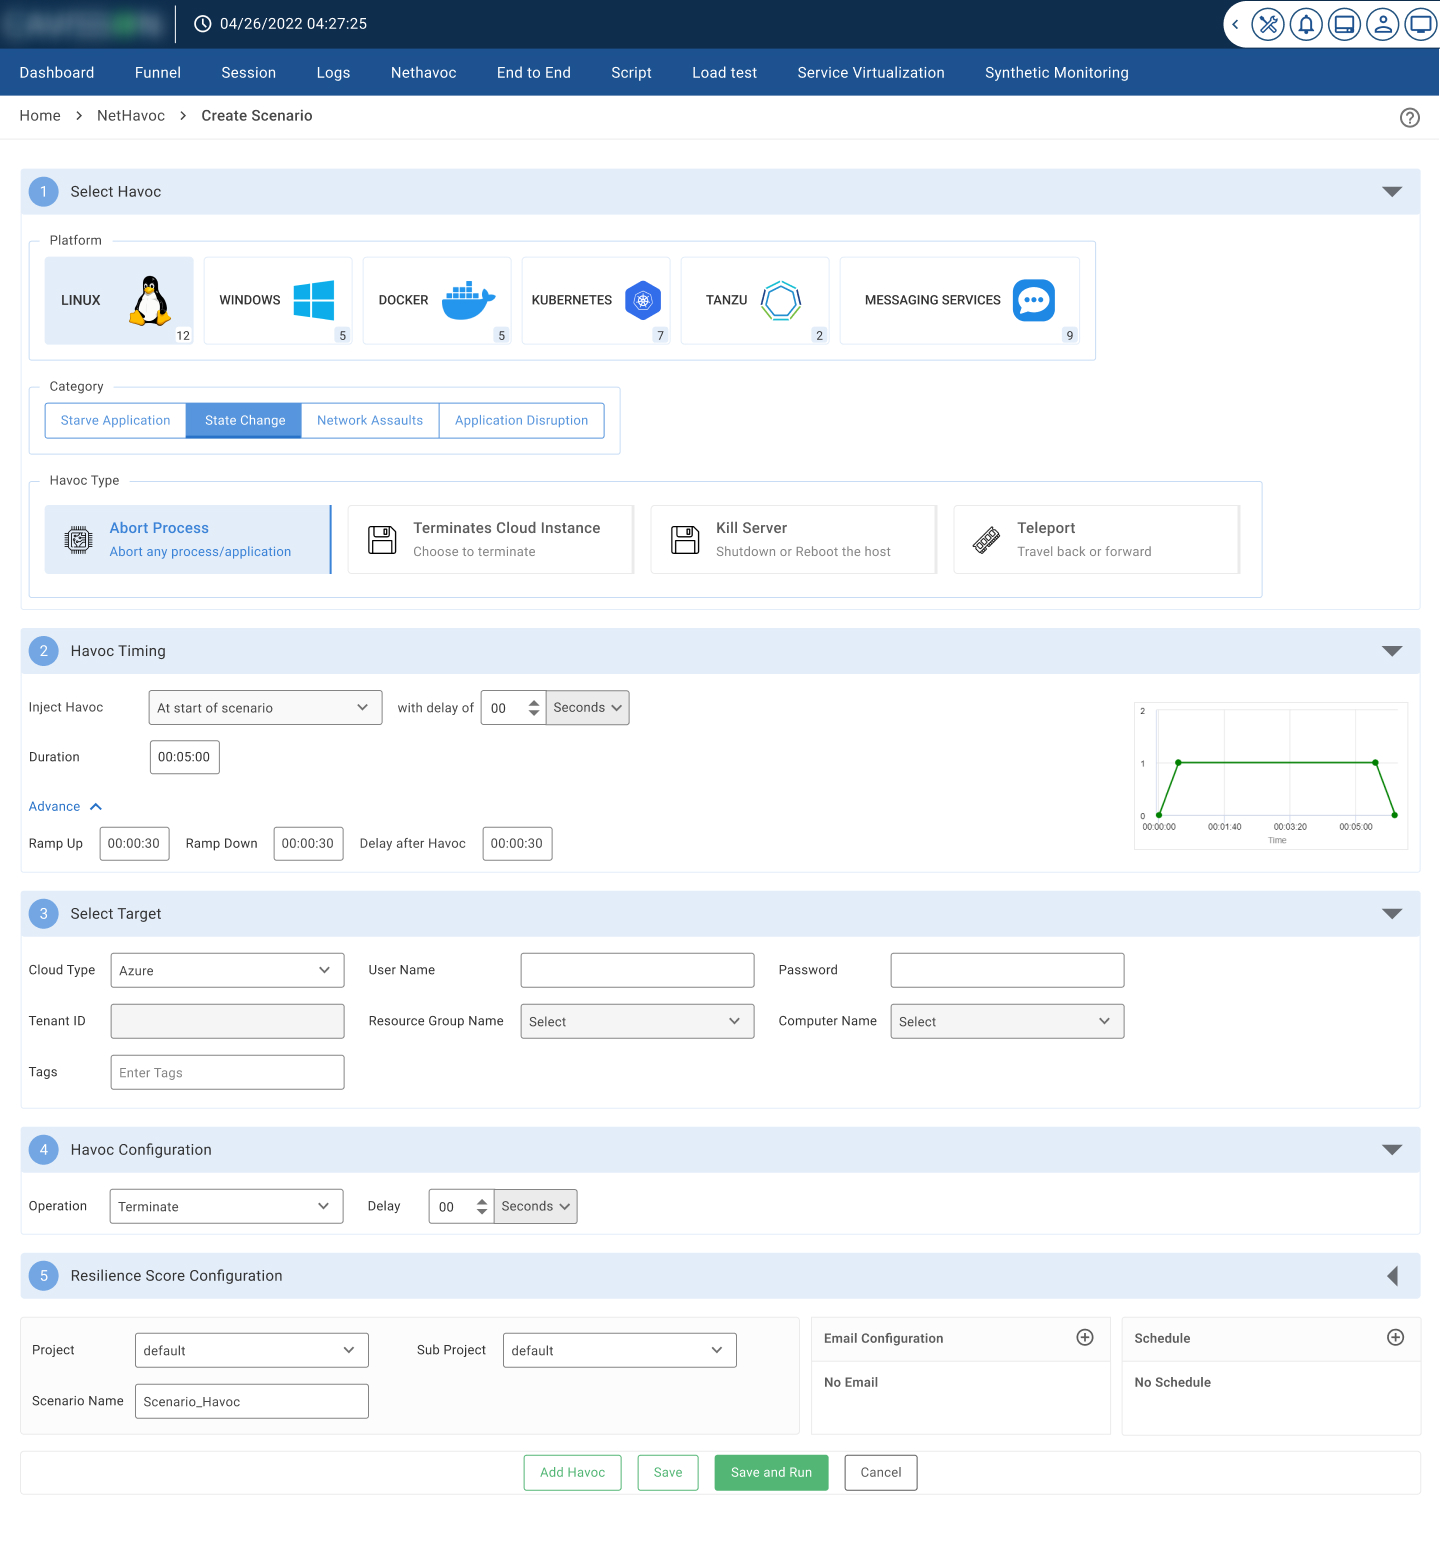Viewport: 1440px width, 1544px height.
Task: Go to Synthetic Monitoring menu
Action: point(1056,73)
